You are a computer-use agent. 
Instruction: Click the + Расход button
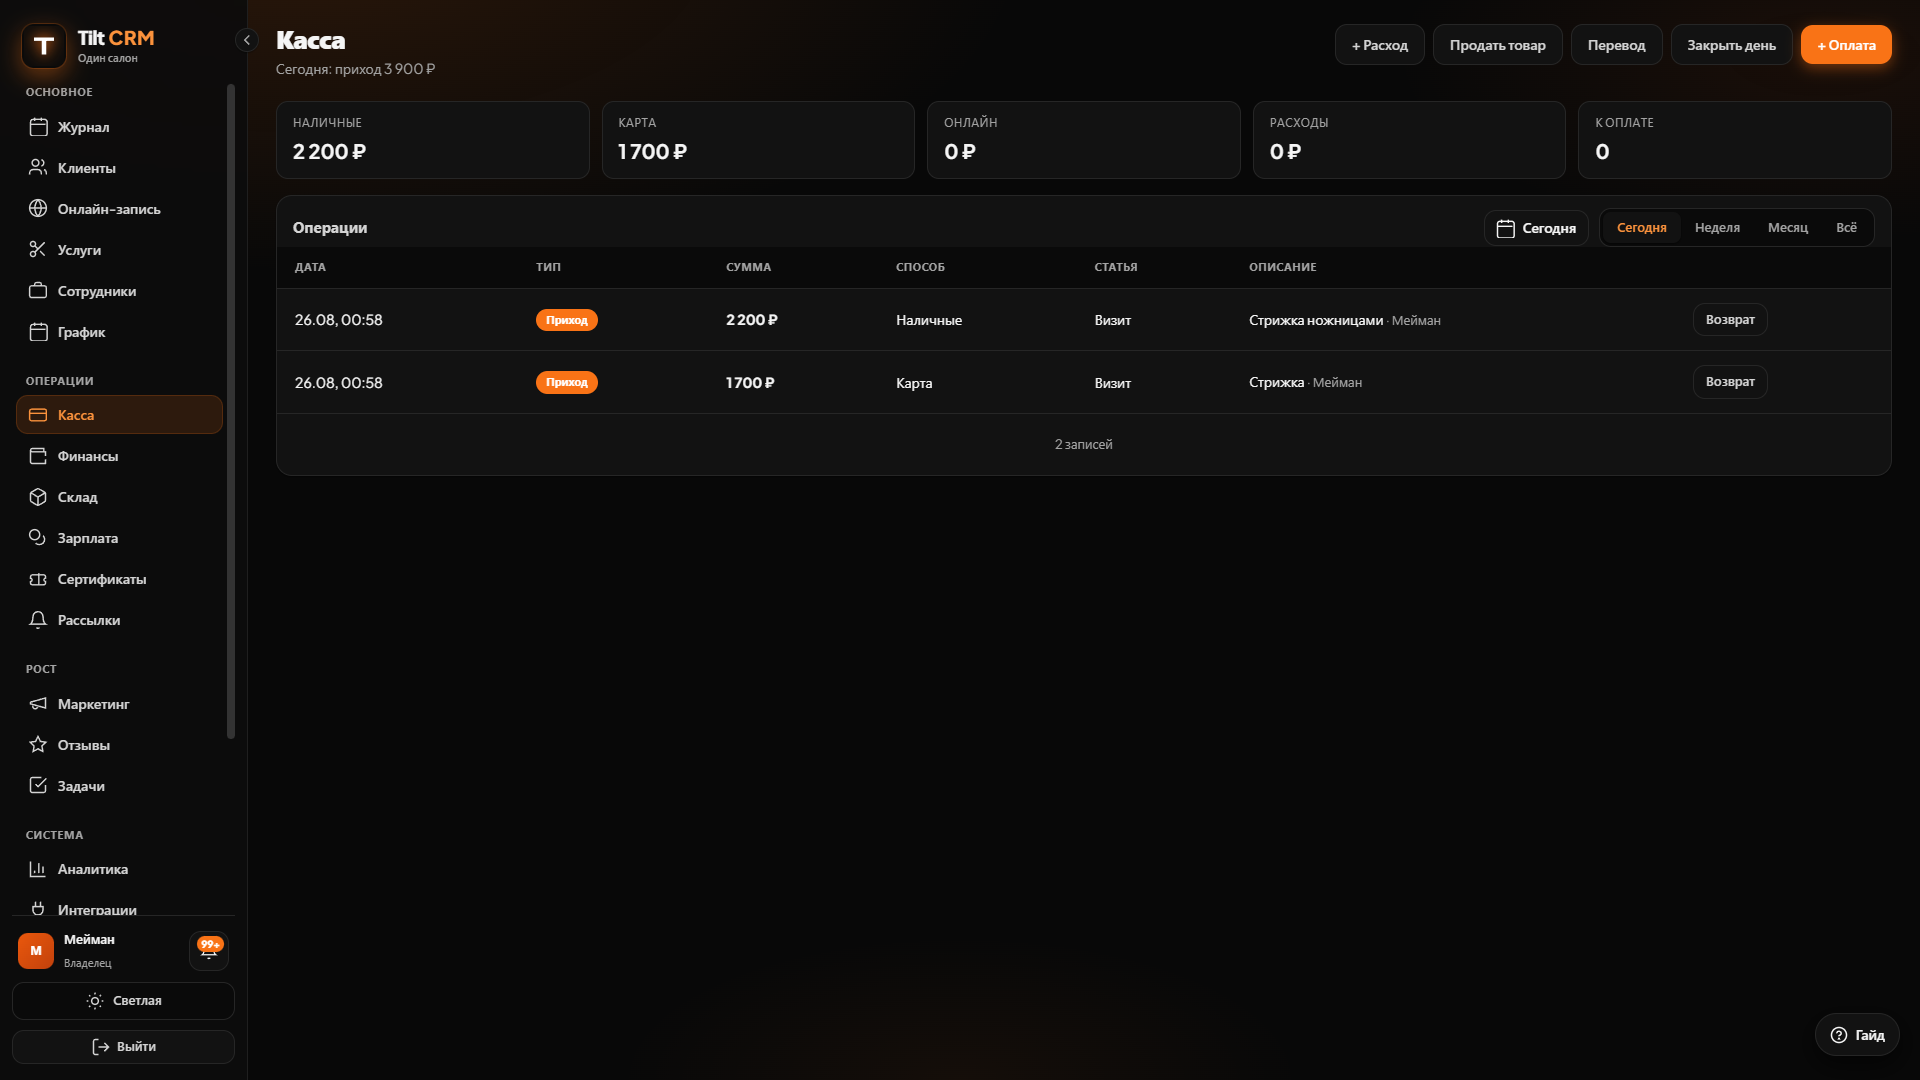click(x=1379, y=45)
